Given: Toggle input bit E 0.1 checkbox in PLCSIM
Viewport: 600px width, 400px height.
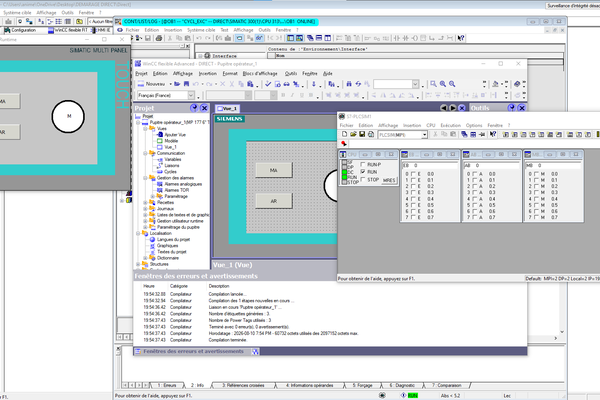Looking at the screenshot, I should tap(413, 180).
